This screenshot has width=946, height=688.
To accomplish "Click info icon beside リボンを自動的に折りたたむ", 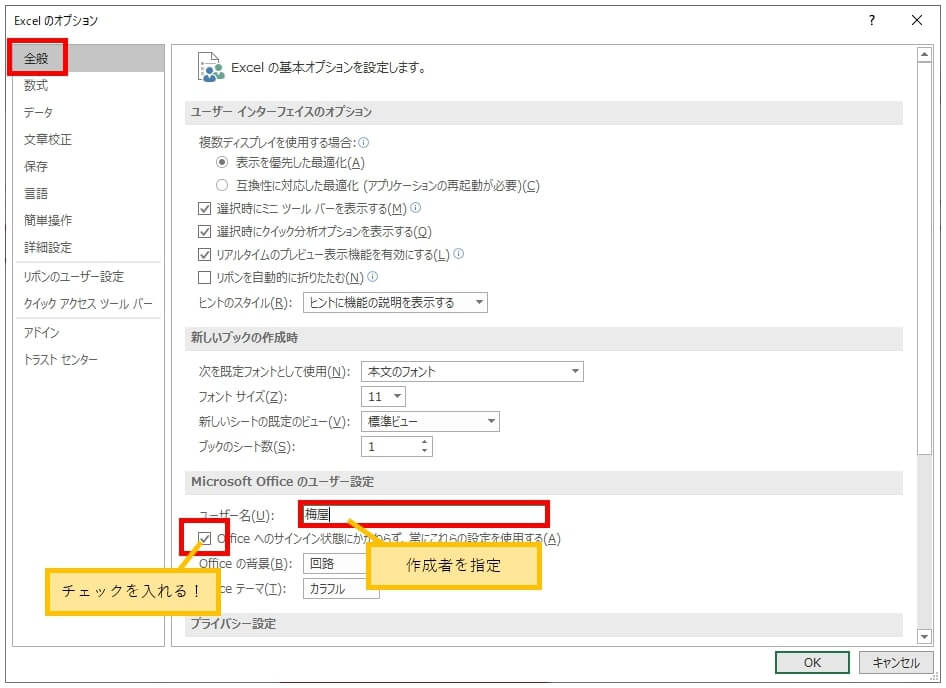I will 372,277.
